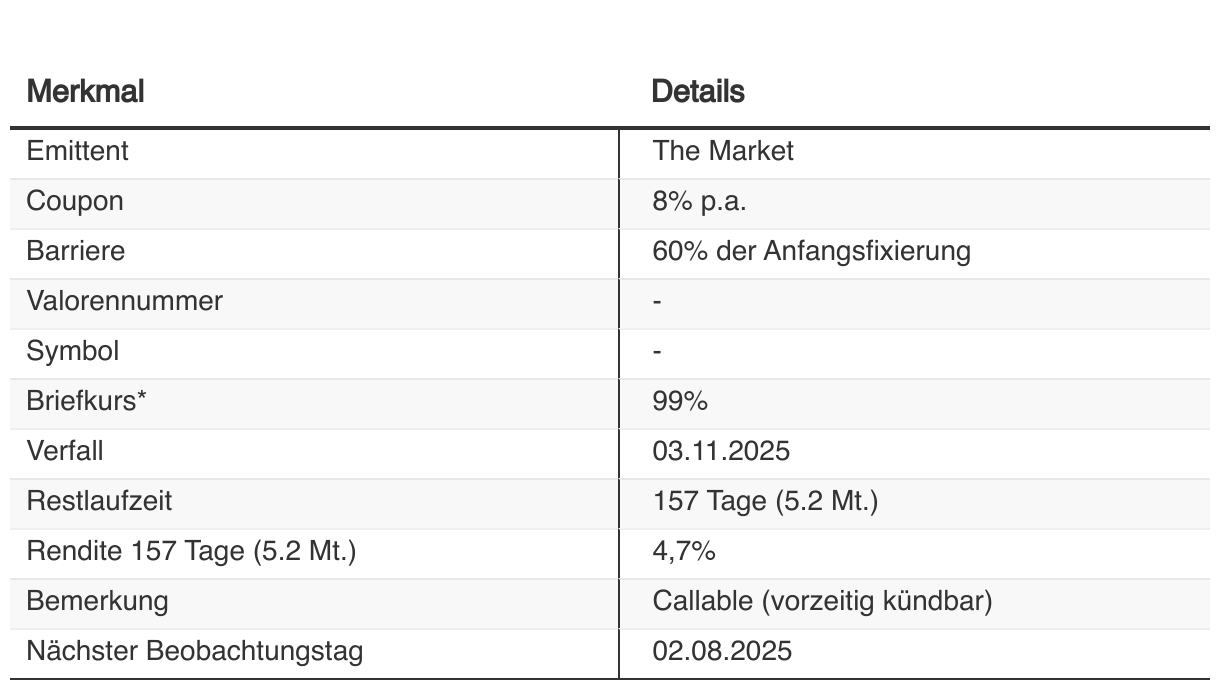Click the observation date 02.08.2025
This screenshot has height=690, width=1220.
[722, 652]
